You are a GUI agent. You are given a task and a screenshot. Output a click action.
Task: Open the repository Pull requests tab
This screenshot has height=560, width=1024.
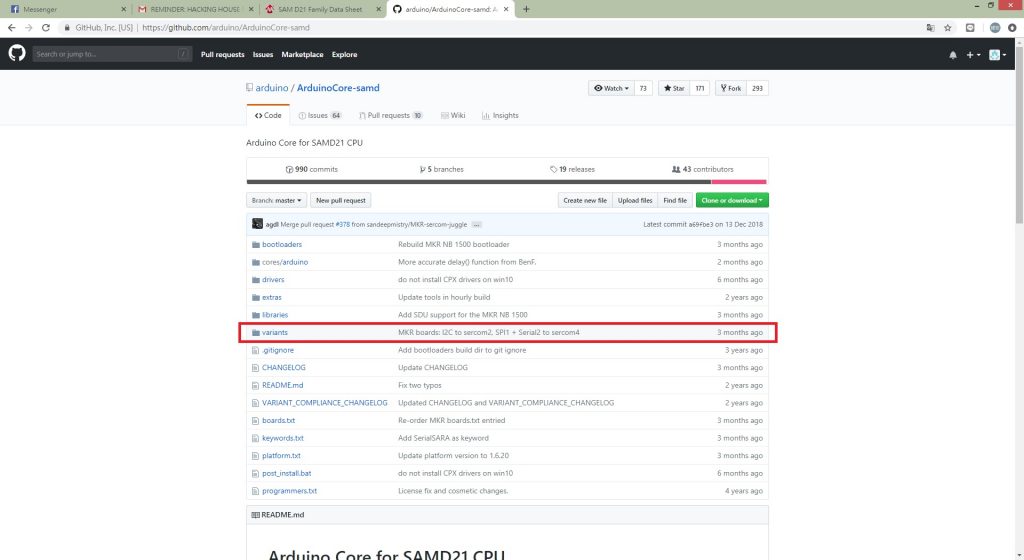point(391,116)
